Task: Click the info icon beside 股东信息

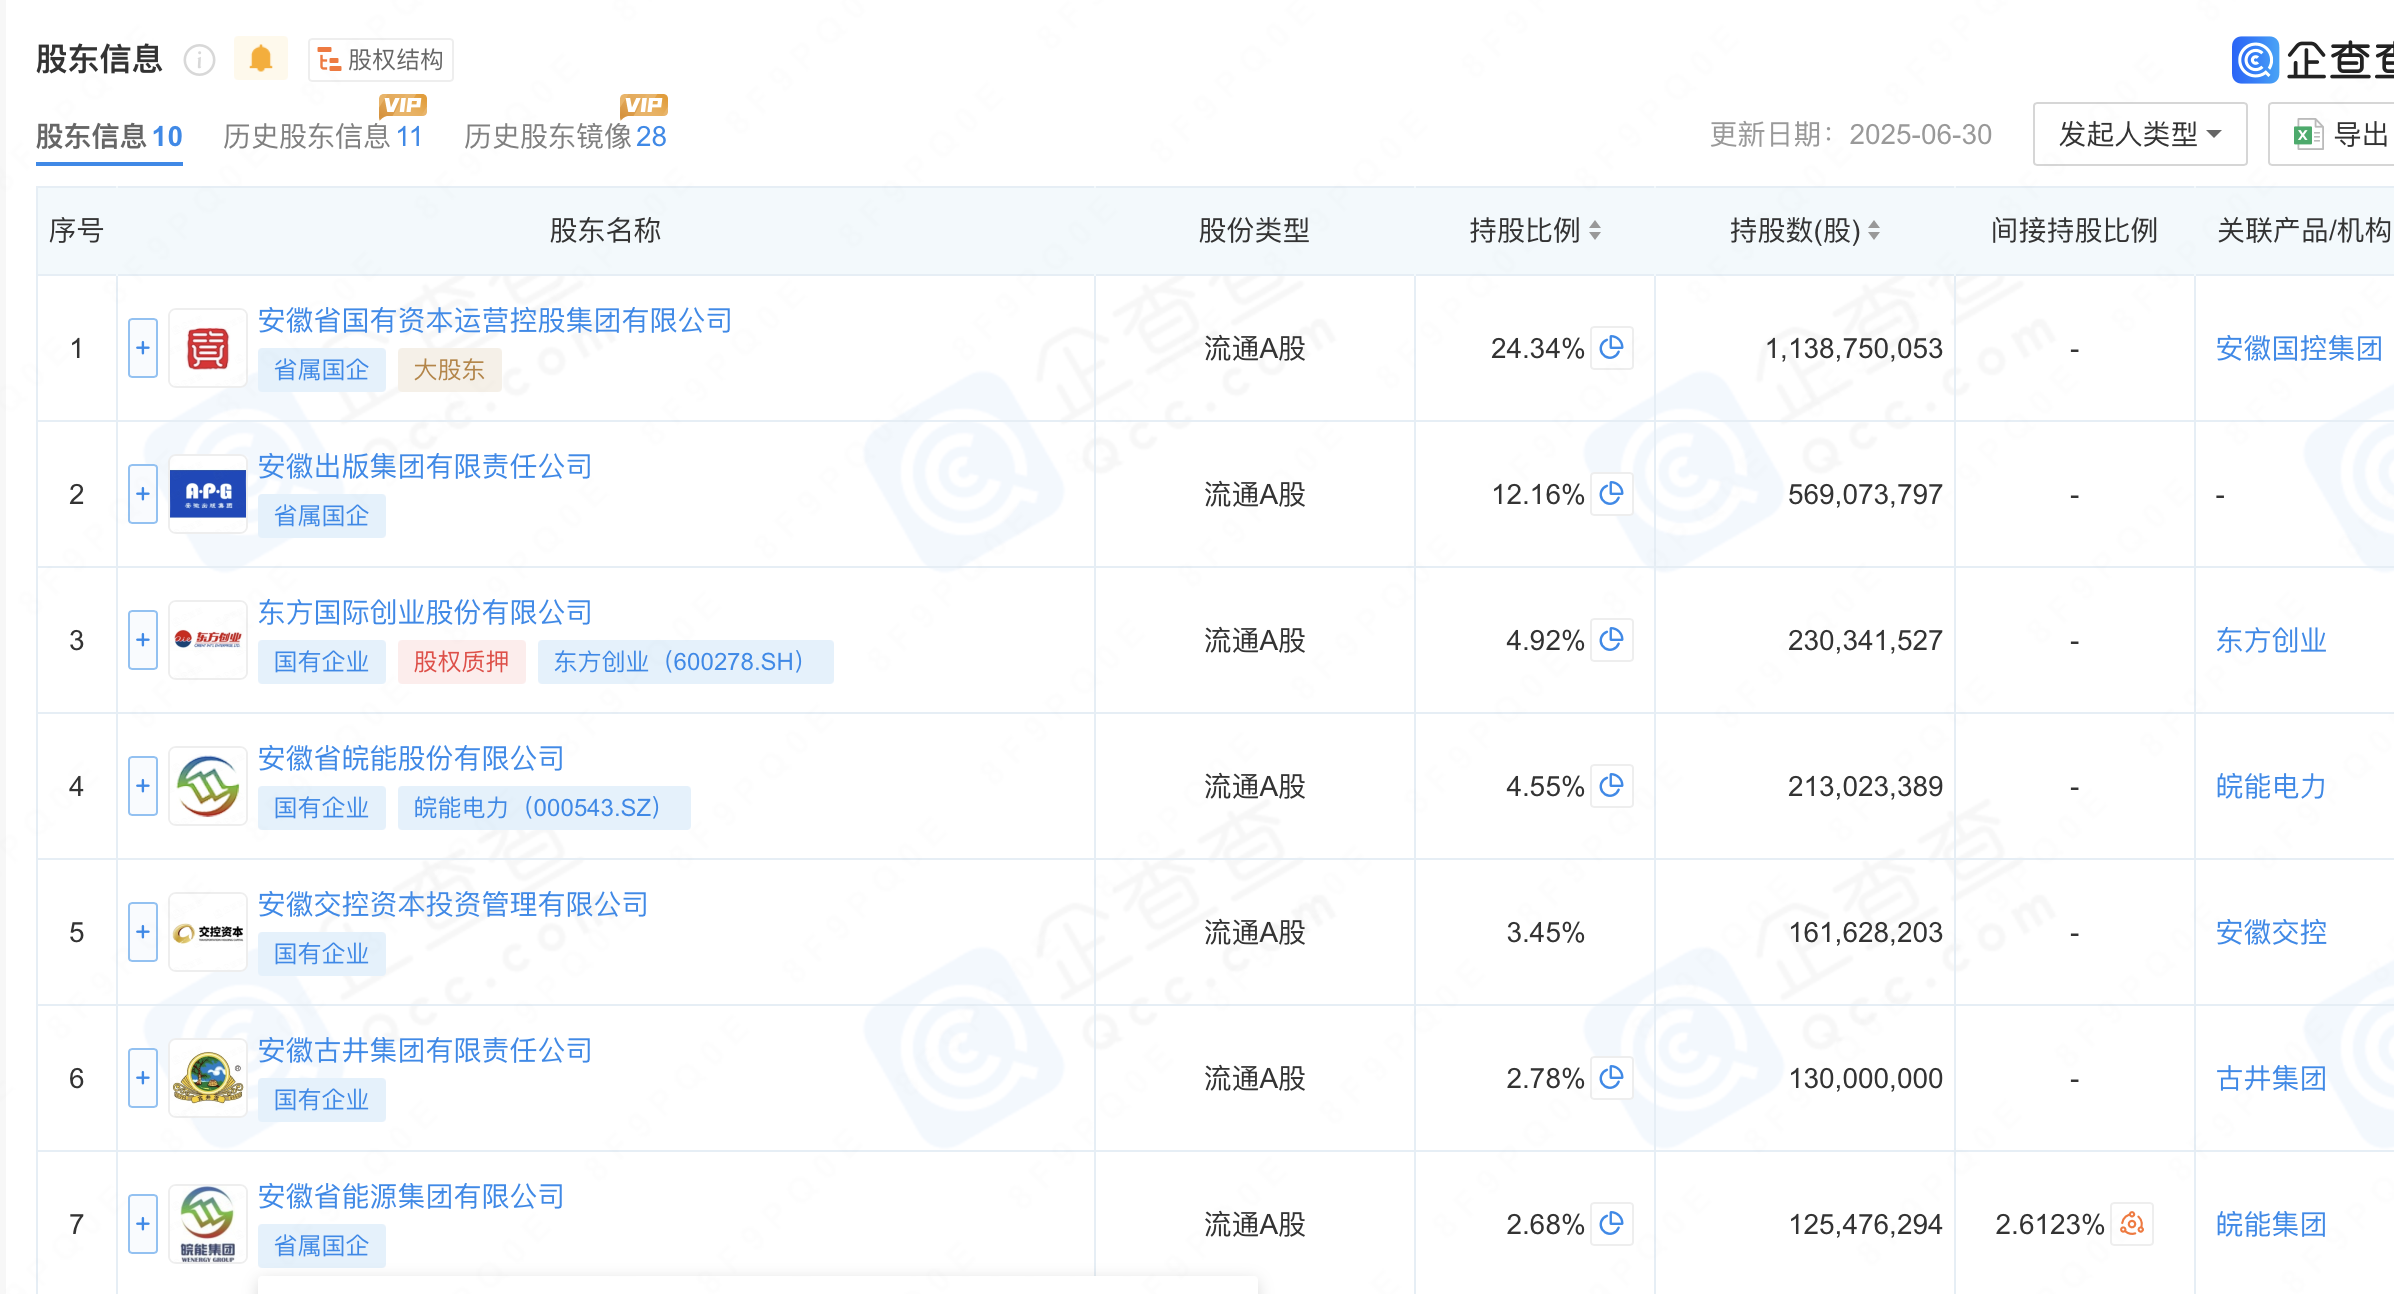Action: 200,60
